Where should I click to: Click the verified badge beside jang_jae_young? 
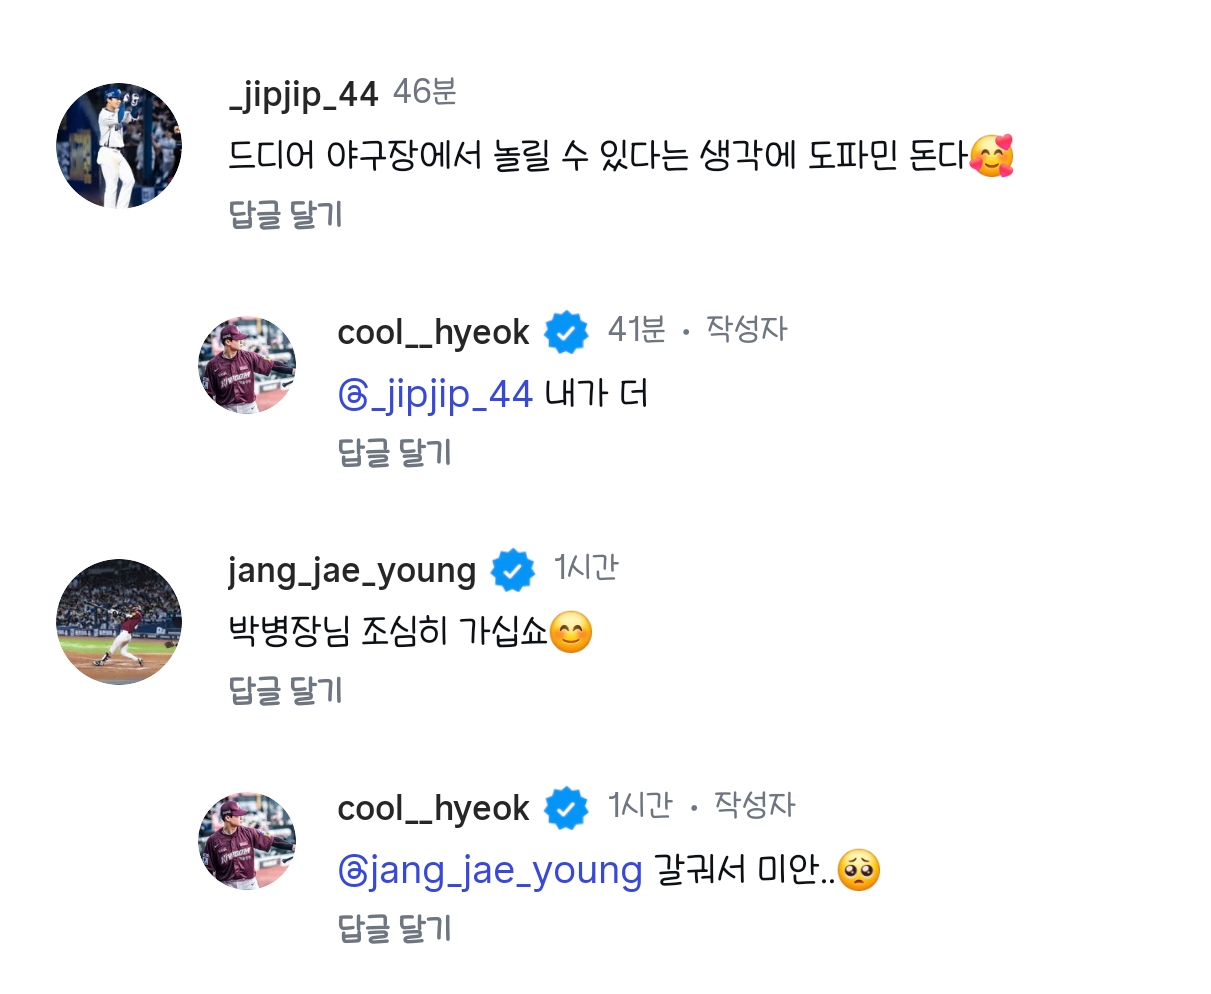coord(513,570)
